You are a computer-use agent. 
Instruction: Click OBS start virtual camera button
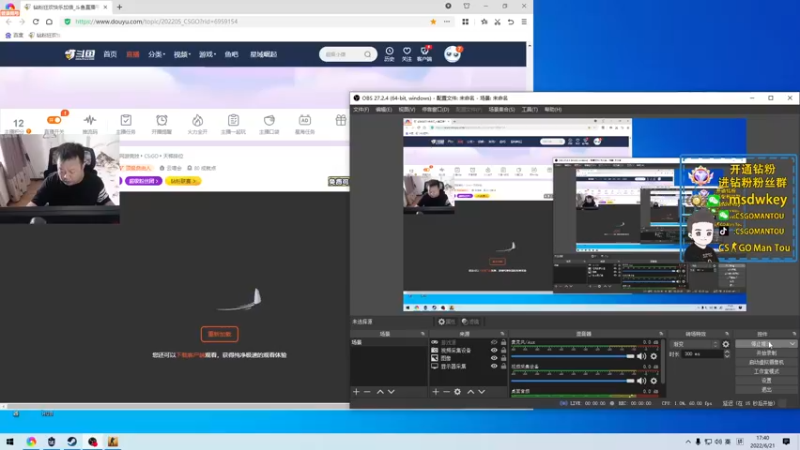click(766, 362)
